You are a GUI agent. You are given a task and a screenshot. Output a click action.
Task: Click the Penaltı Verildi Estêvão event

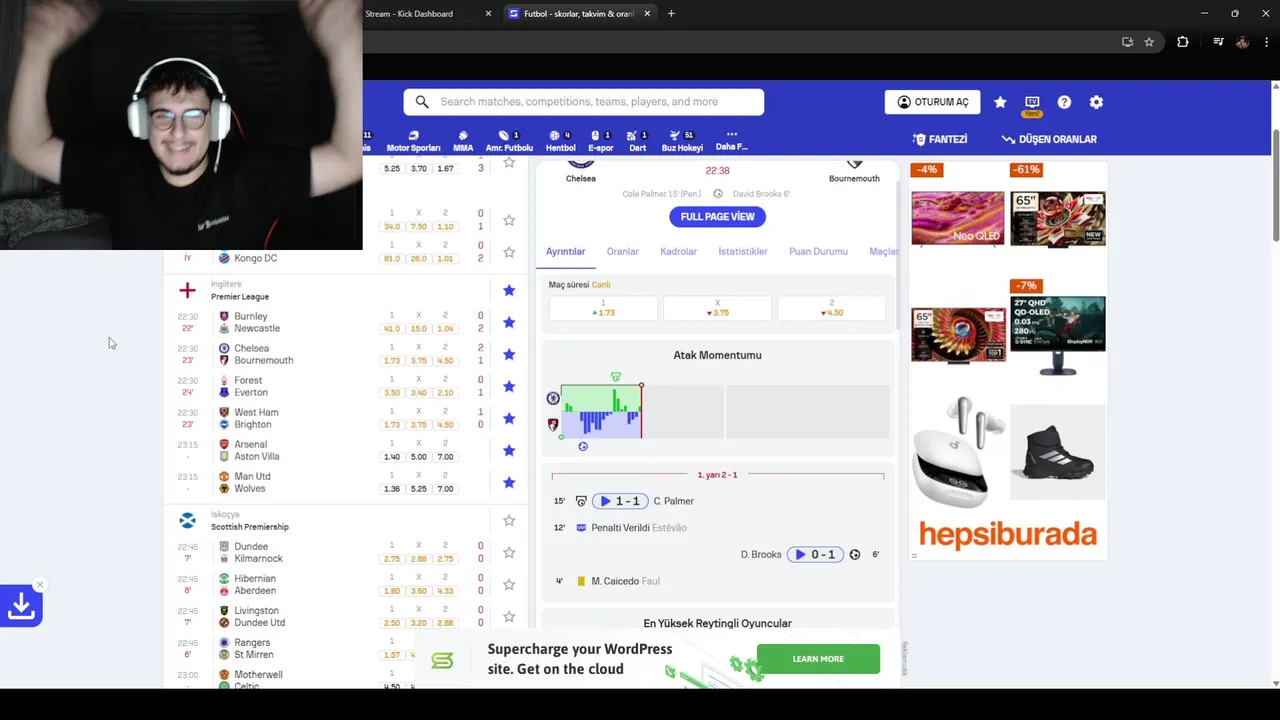coord(638,528)
